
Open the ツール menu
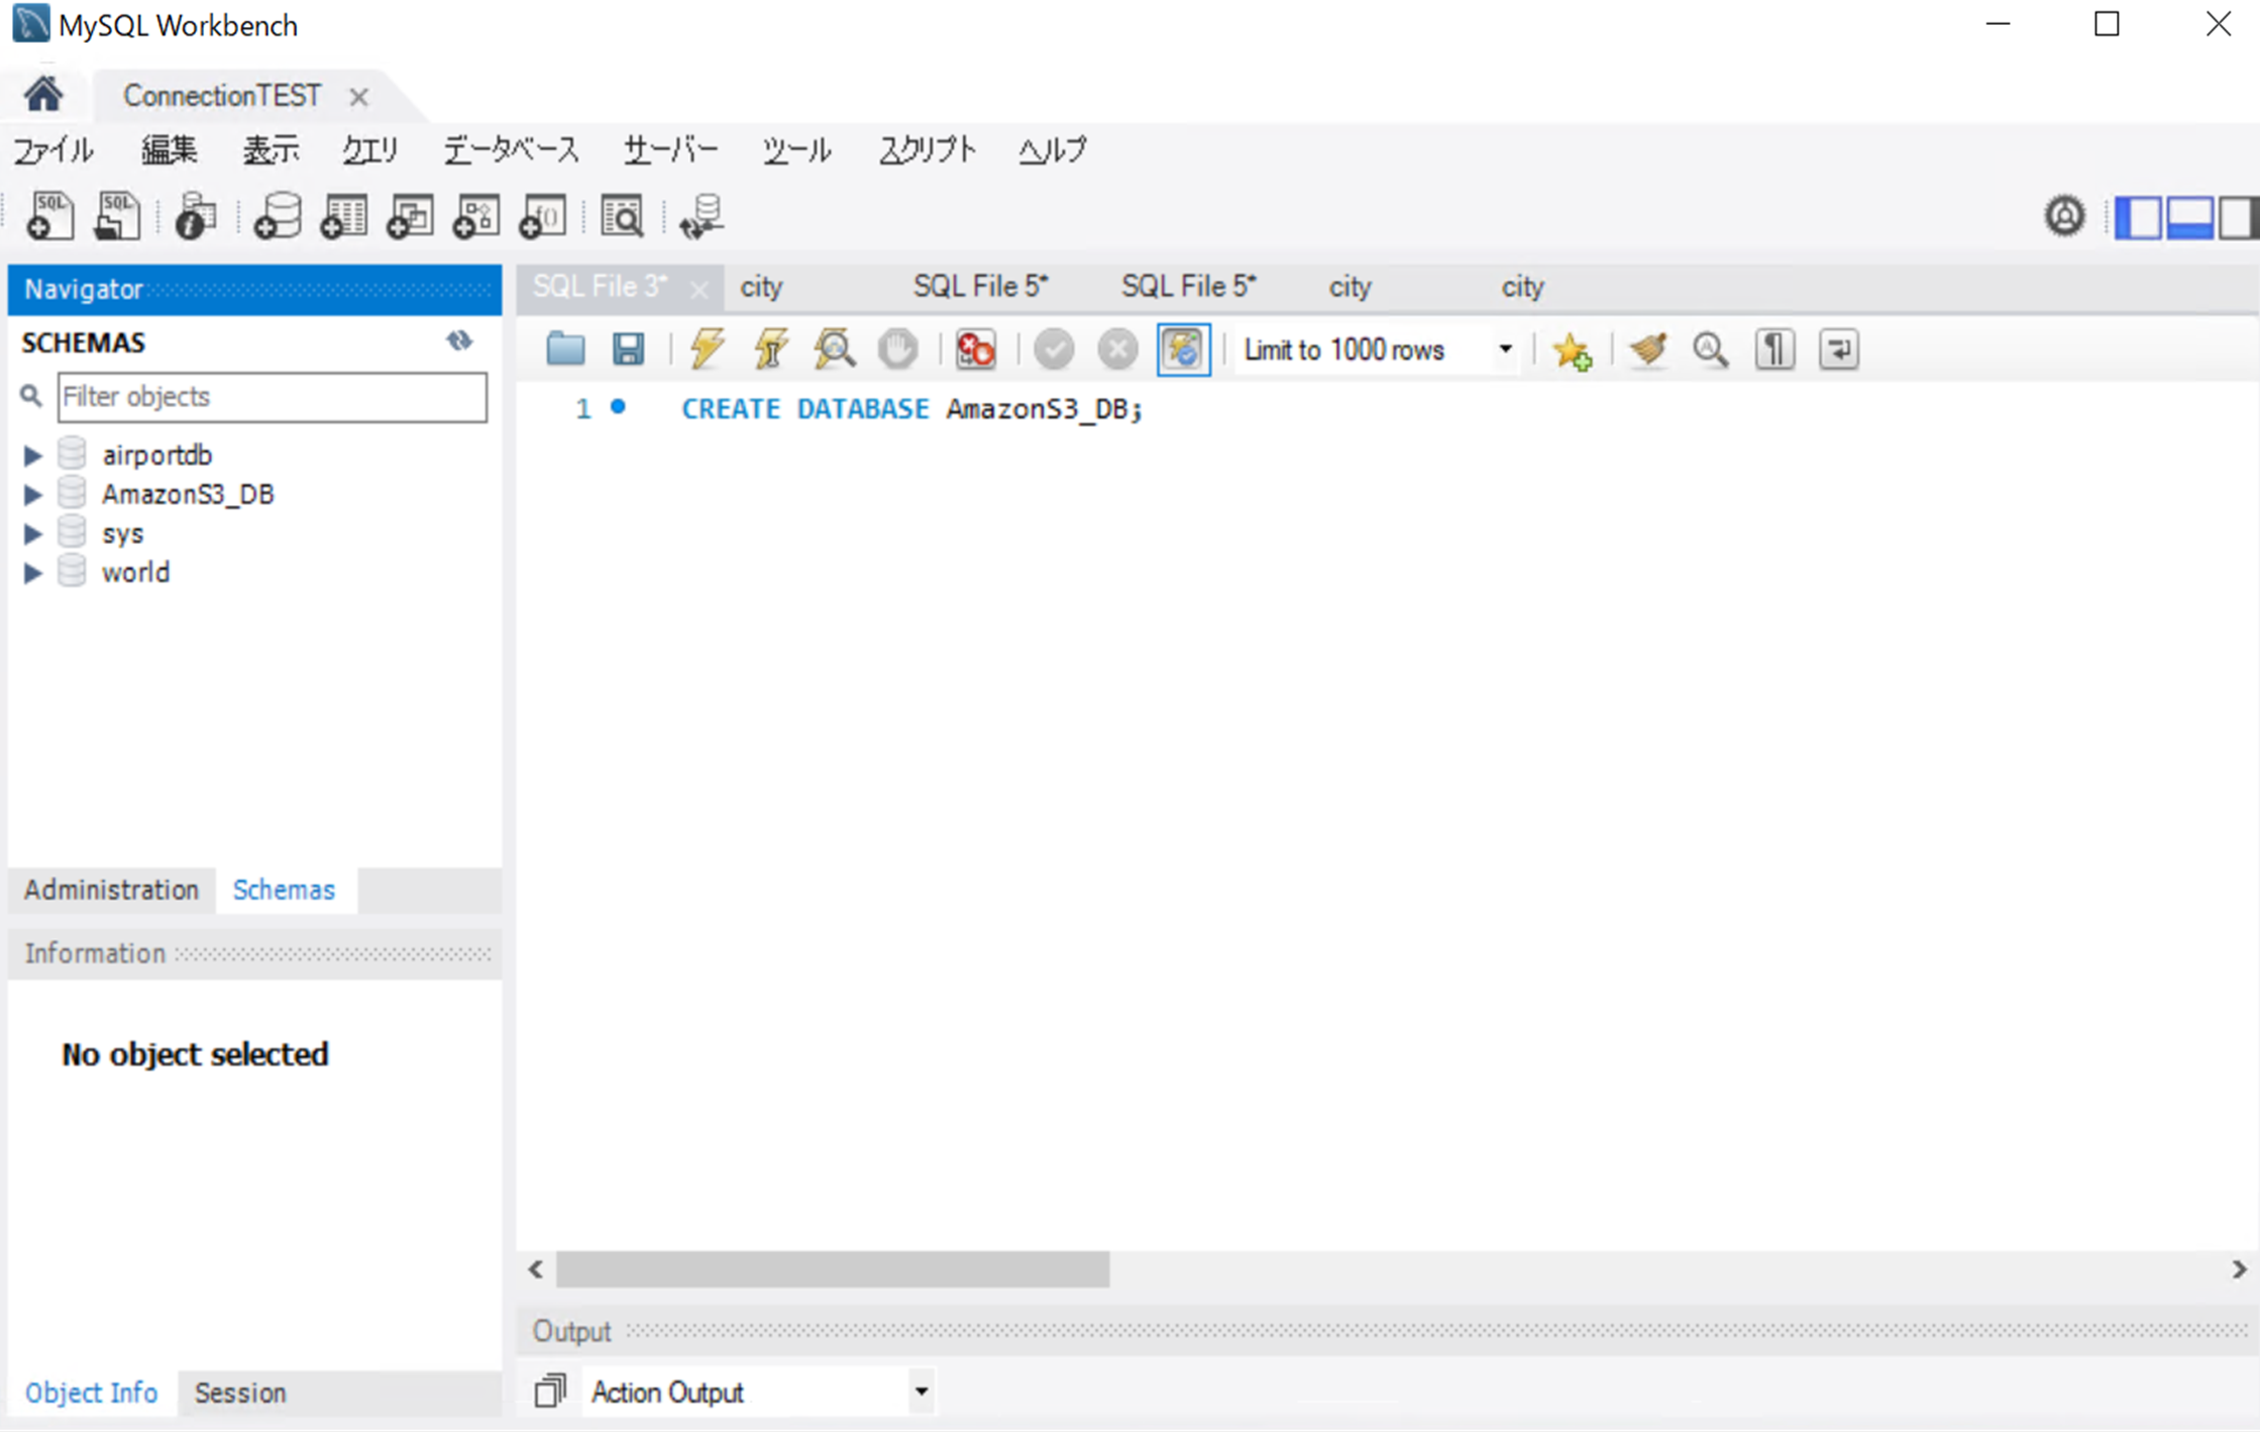[x=797, y=150]
